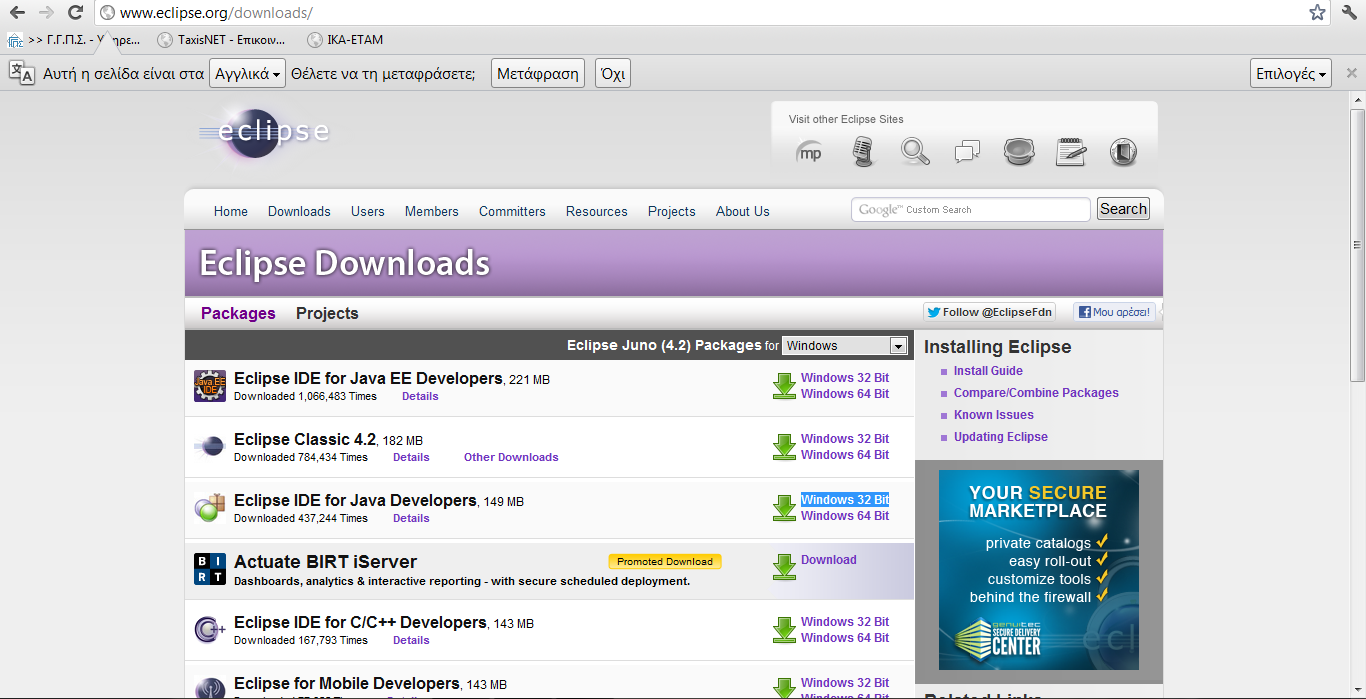Screen dimensions: 1366x699
Task: Download Windows 64 Bit Eclipse IDE for Java Developers
Action: pos(845,516)
